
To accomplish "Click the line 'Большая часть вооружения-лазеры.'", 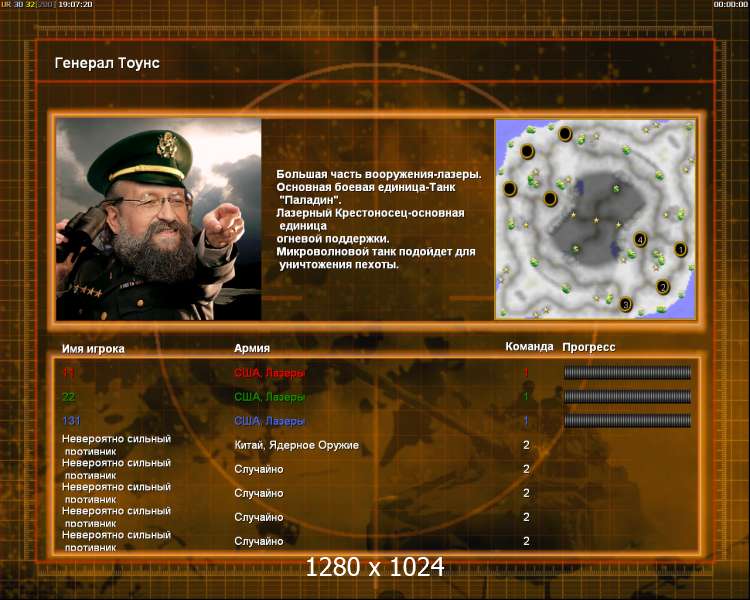I will click(x=379, y=175).
